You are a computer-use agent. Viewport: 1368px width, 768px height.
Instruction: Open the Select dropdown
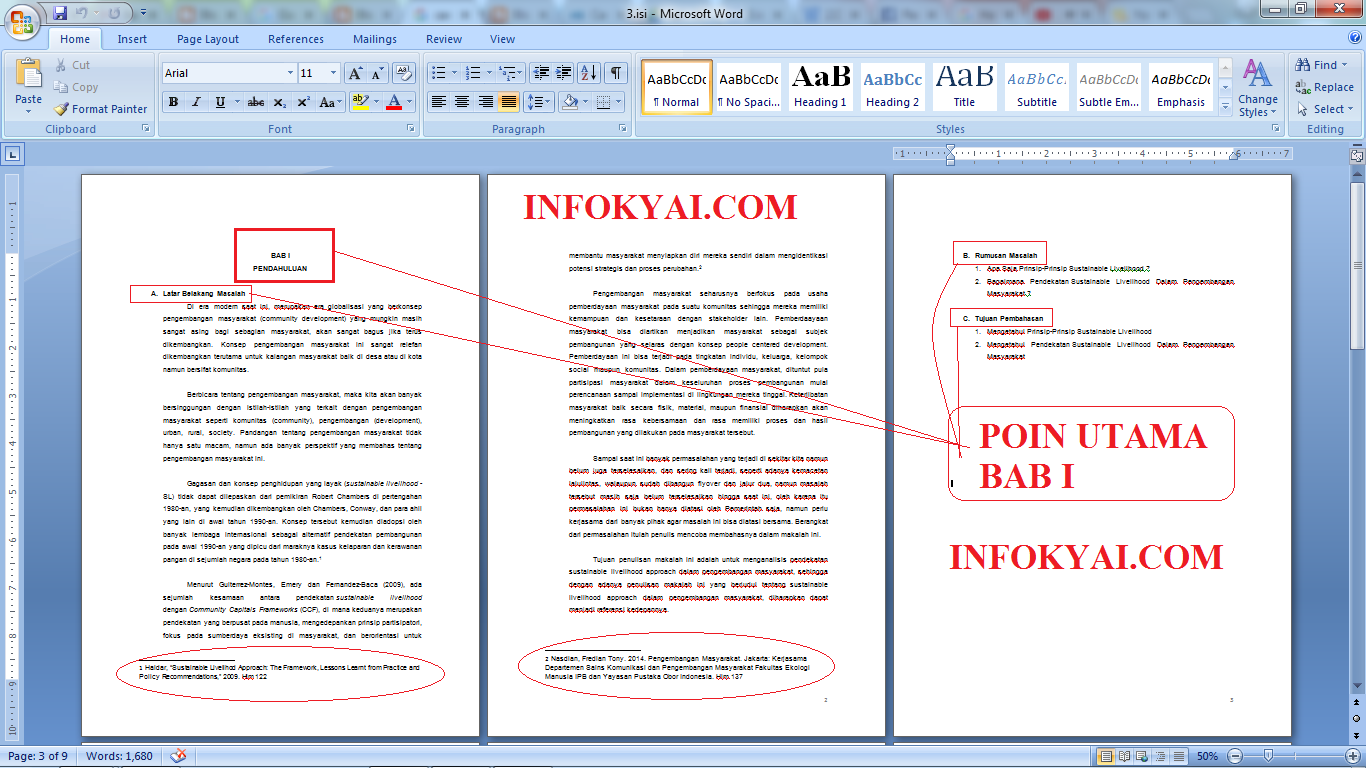(x=1325, y=109)
